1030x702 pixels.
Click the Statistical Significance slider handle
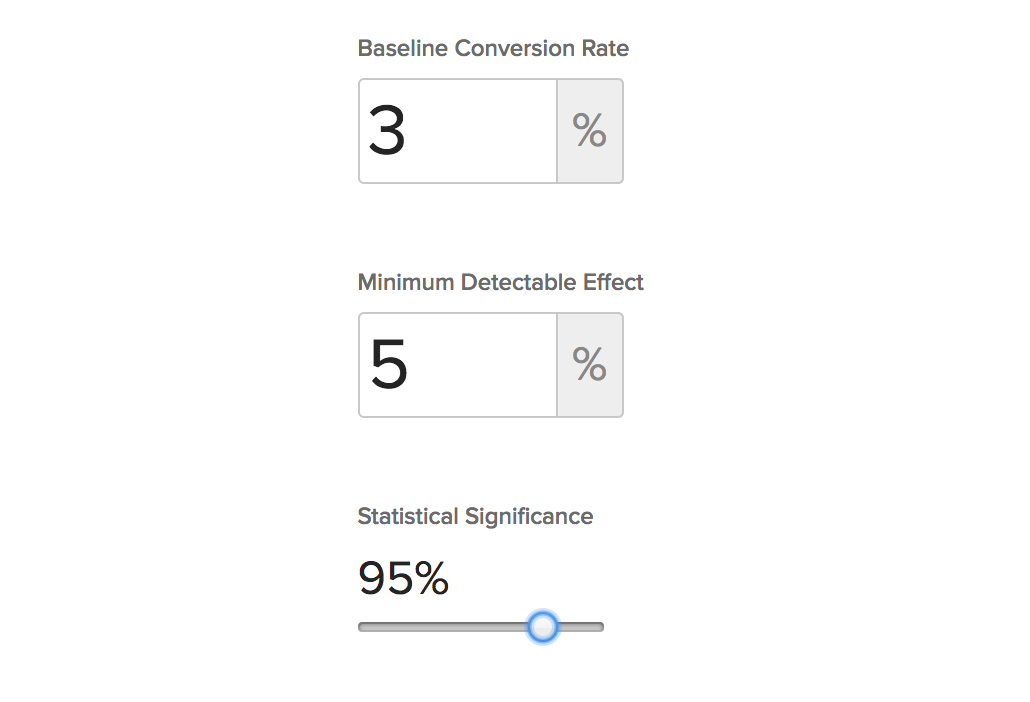[x=542, y=627]
